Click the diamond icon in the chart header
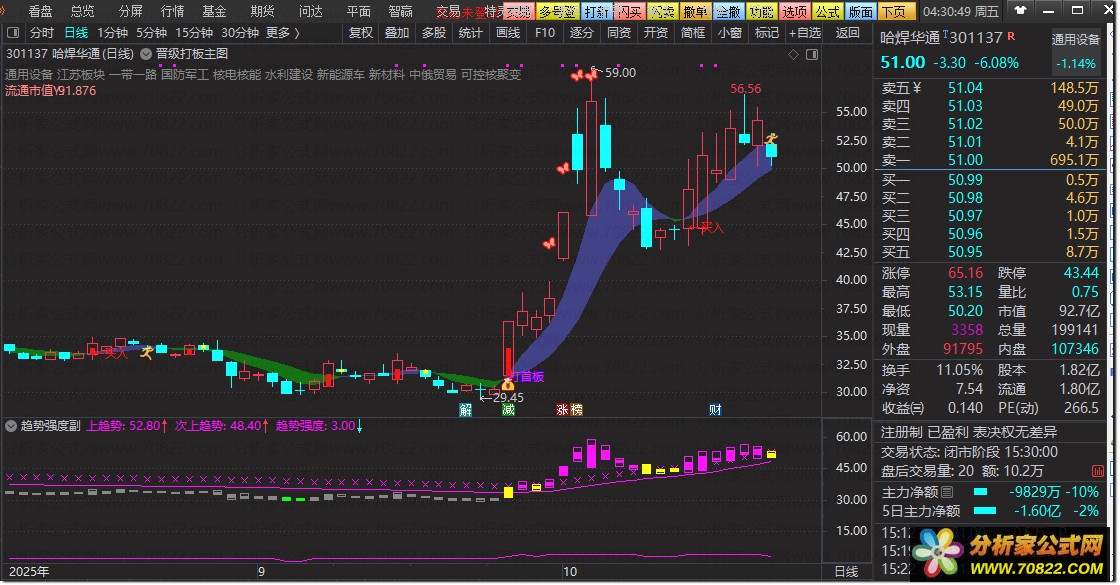Image resolution: width=1120 pixels, height=585 pixels. pos(794,54)
